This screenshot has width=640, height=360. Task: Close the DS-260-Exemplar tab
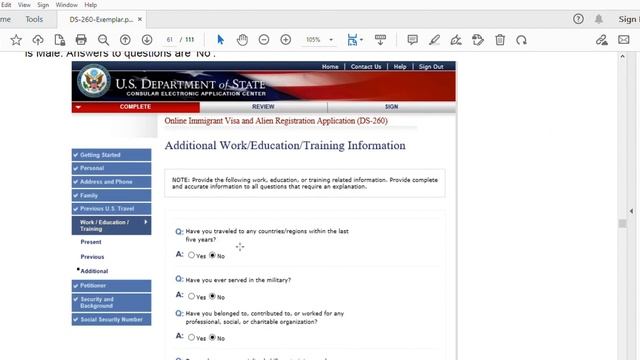pos(140,19)
